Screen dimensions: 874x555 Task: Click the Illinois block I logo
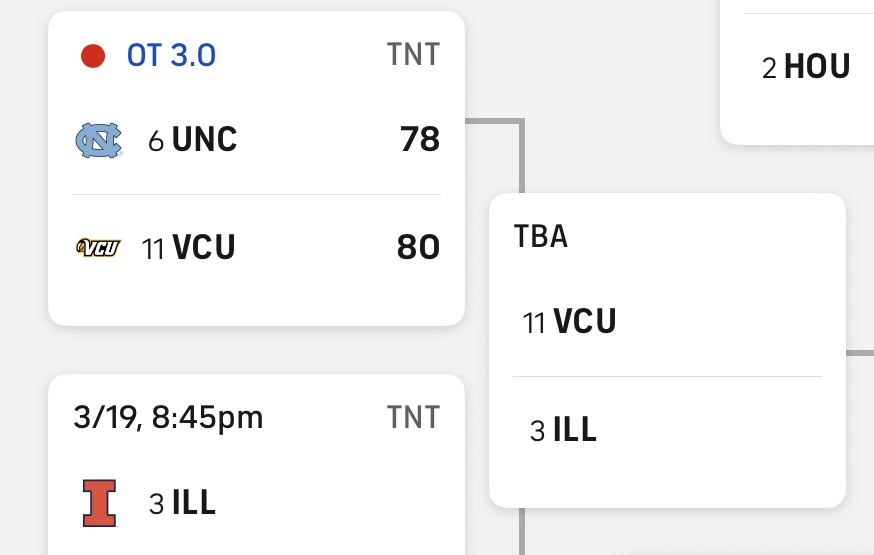pos(99,503)
